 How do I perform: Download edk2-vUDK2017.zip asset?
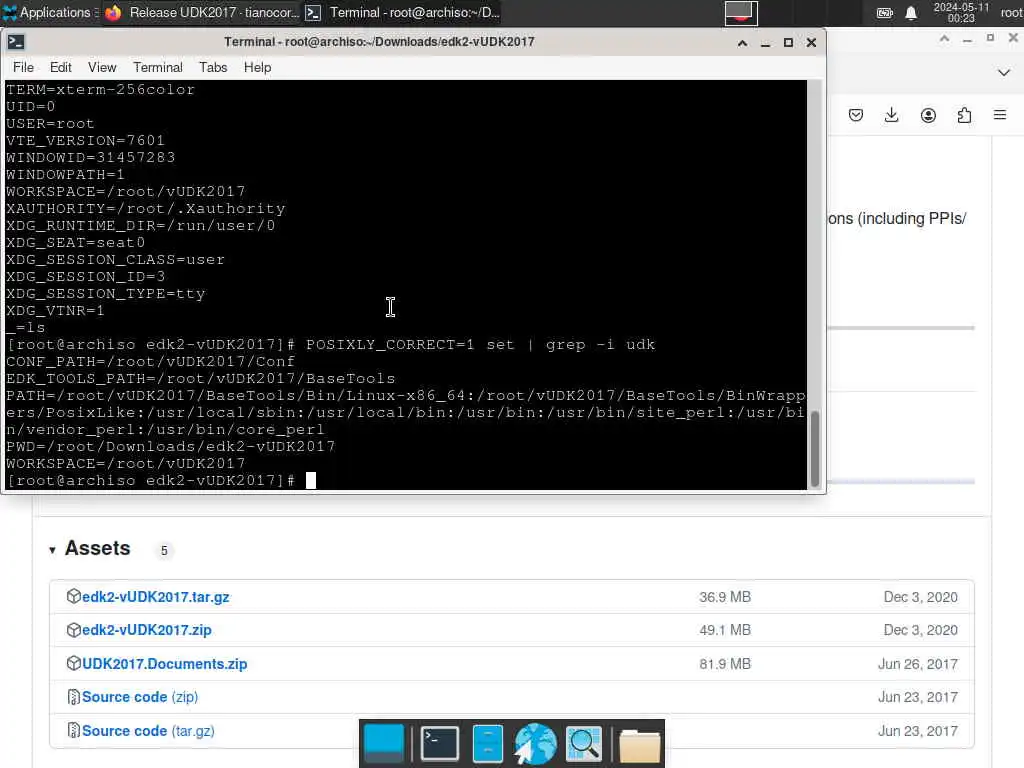(x=147, y=630)
